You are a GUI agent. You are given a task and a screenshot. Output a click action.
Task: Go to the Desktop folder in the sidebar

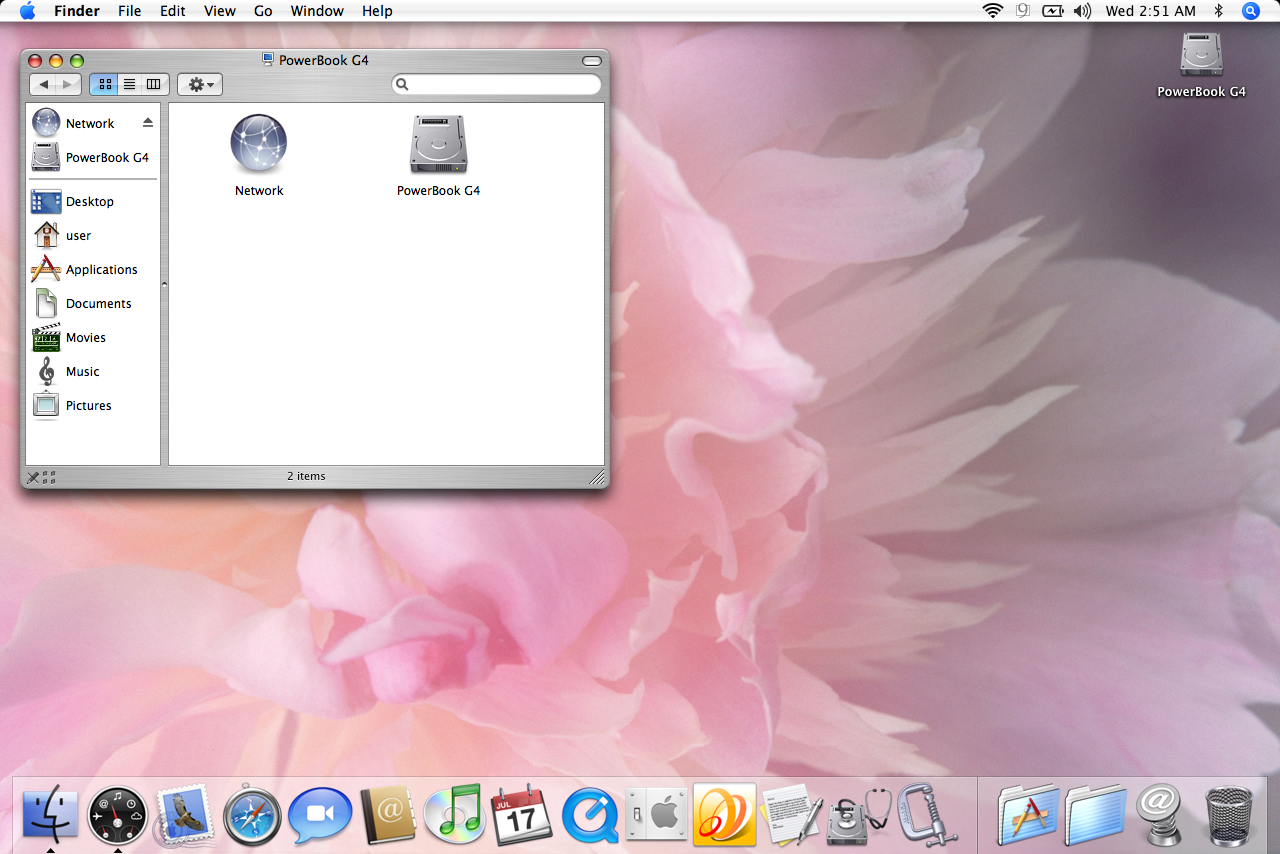73,201
